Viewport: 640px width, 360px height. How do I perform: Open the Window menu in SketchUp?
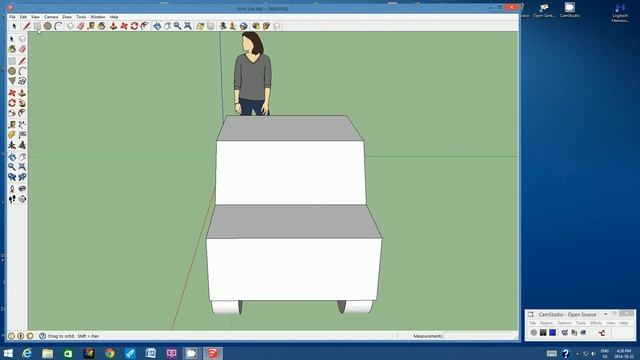(x=98, y=17)
